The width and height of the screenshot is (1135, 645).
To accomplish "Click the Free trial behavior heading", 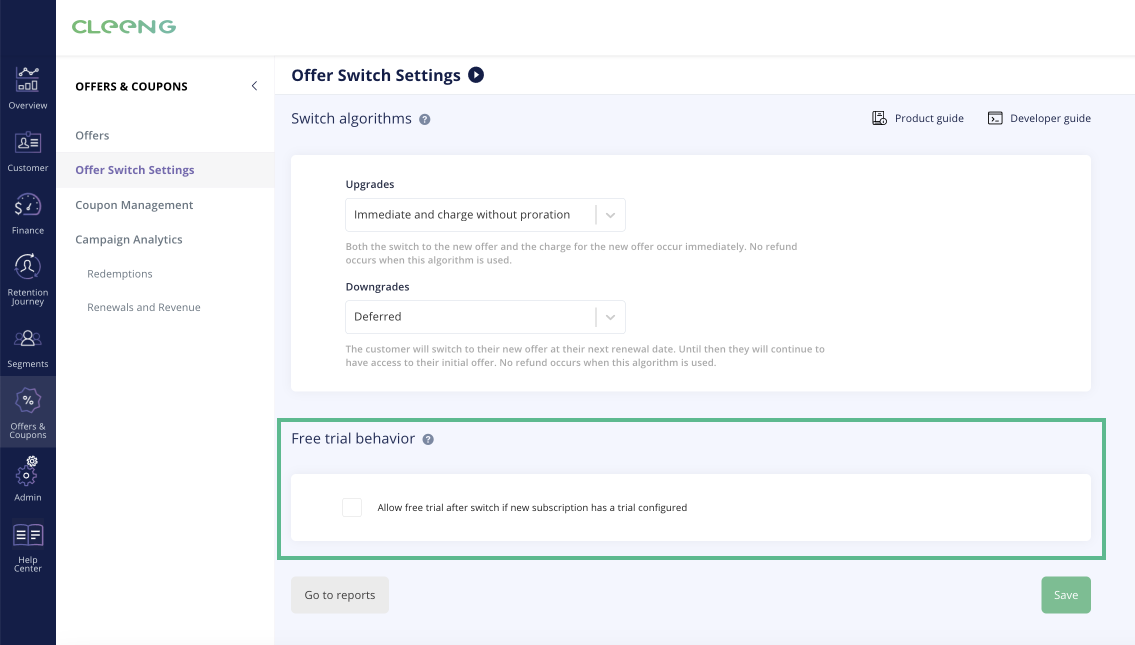I will tap(353, 439).
